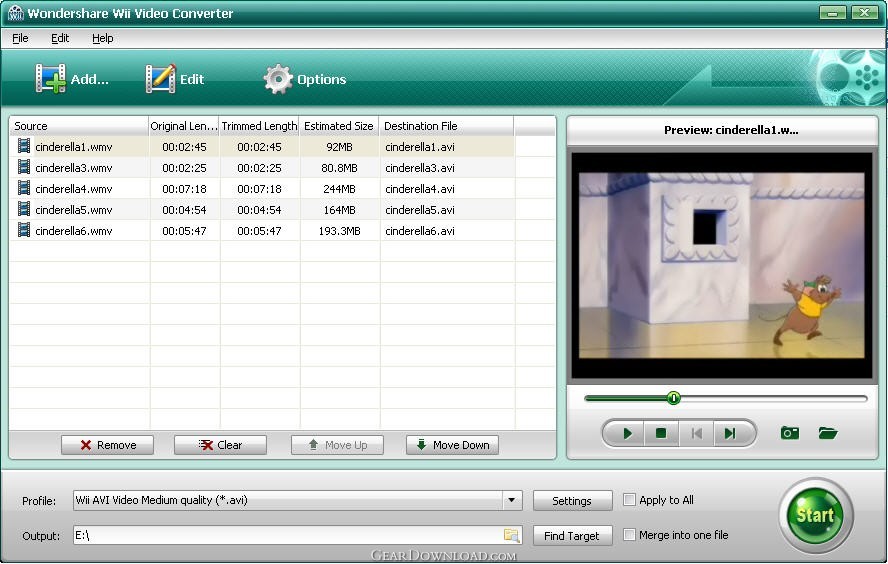Sort by the Source column header
The height and width of the screenshot is (564, 888).
pyautogui.click(x=79, y=126)
